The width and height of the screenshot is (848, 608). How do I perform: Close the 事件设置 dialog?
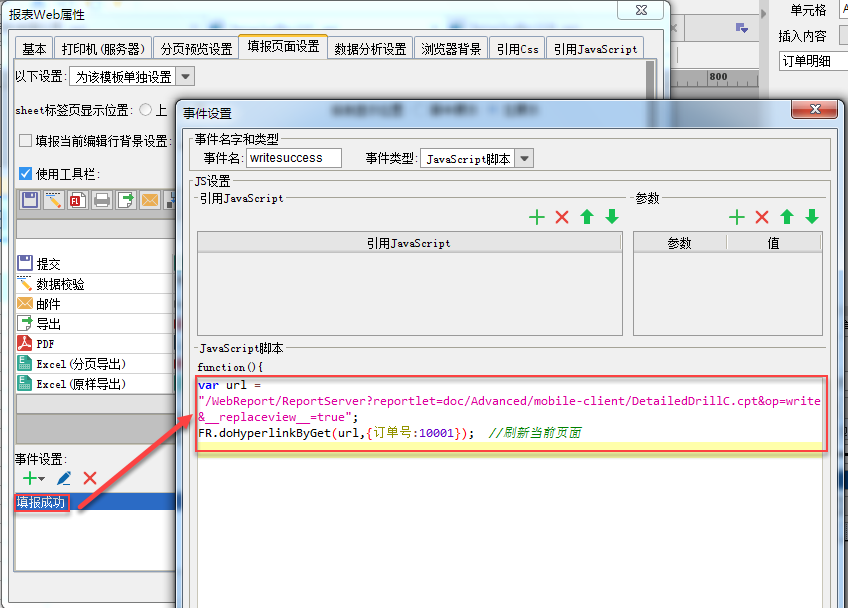point(815,109)
